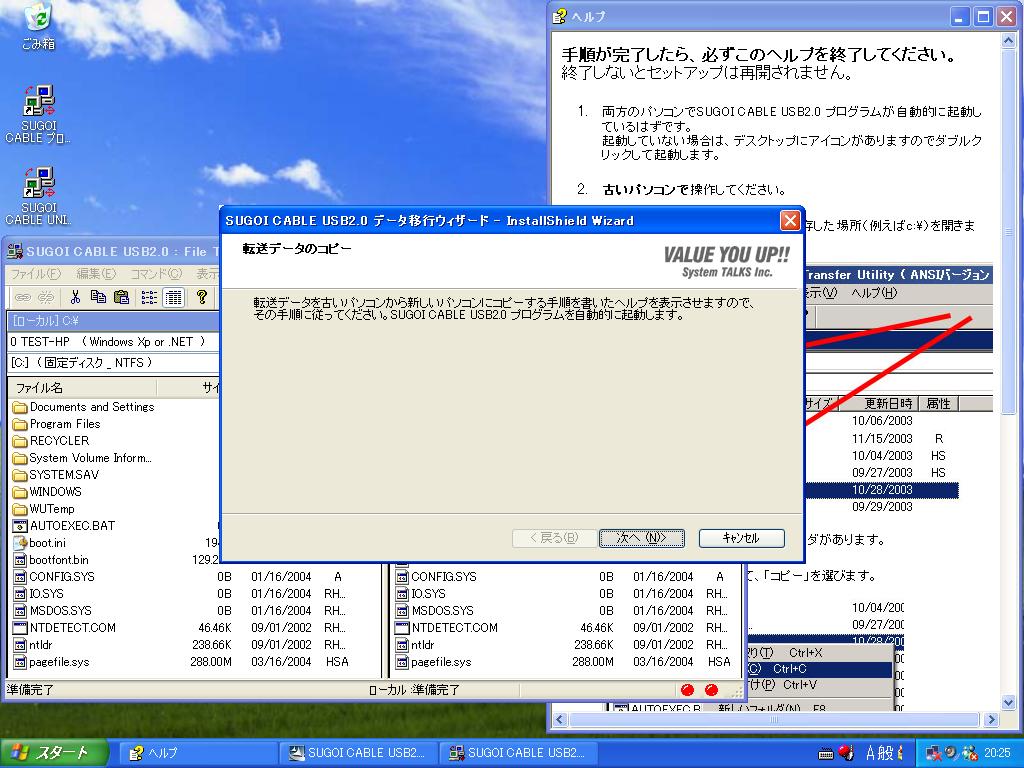
Task: Open the 編集(E) menu
Action: click(96, 274)
